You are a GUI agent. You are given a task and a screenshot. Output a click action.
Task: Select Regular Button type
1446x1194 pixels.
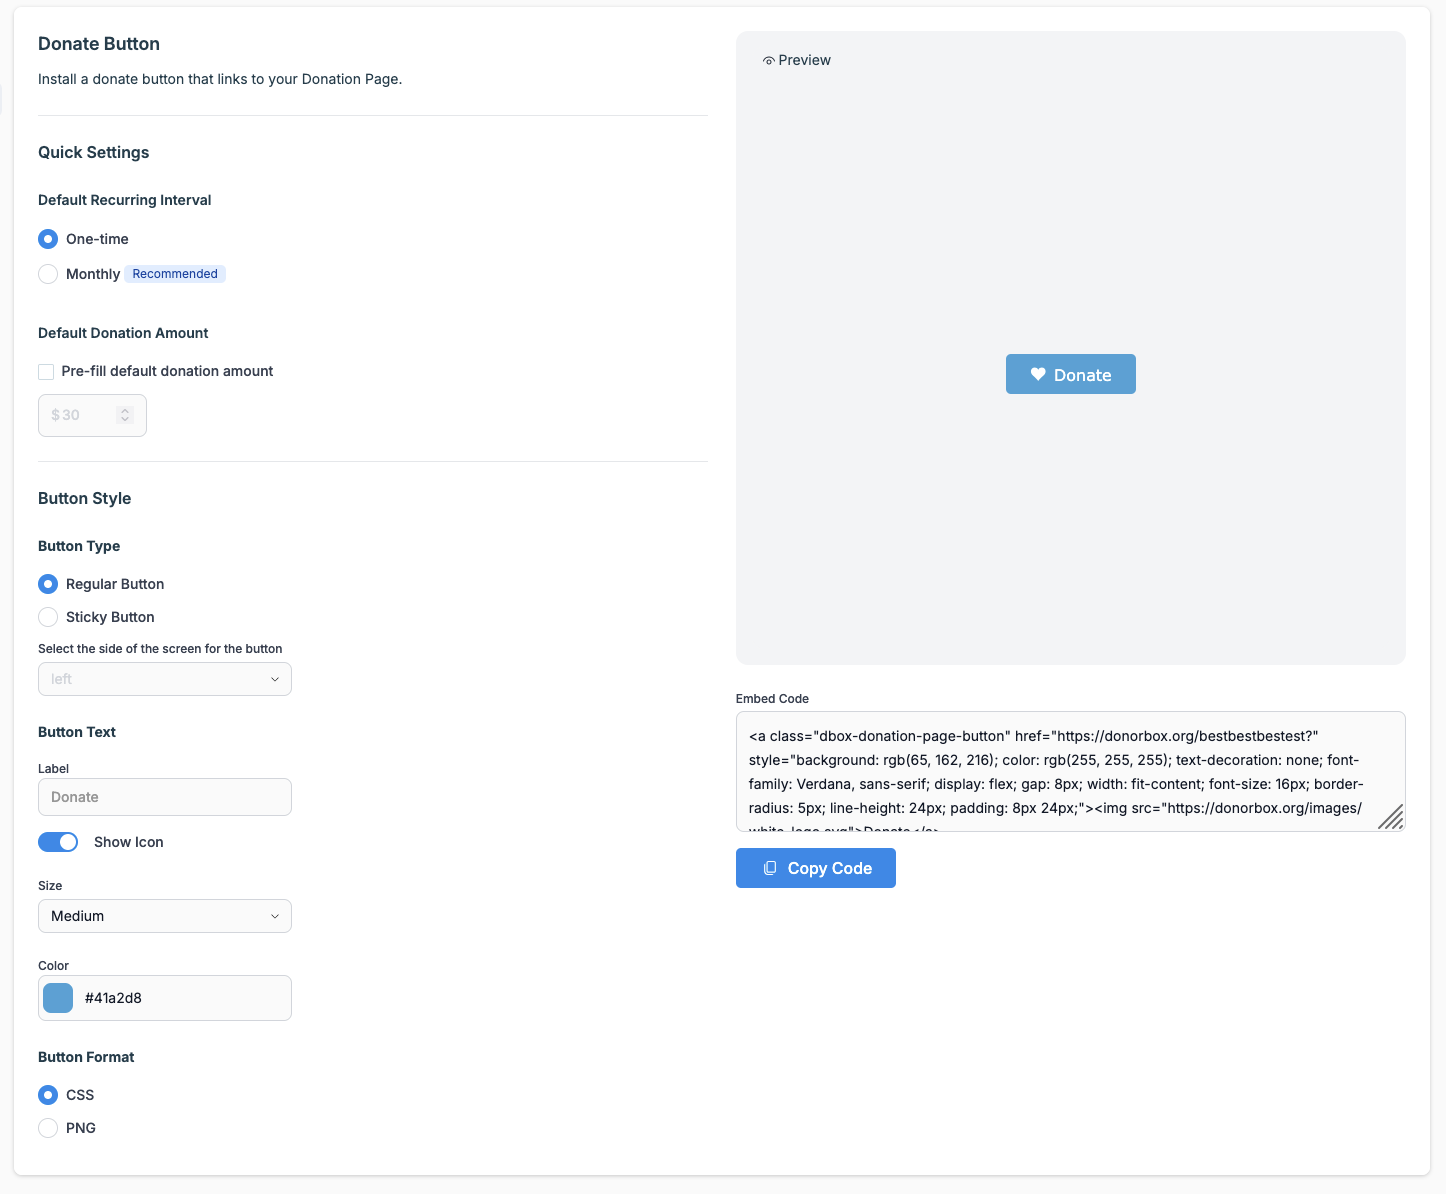click(x=48, y=584)
